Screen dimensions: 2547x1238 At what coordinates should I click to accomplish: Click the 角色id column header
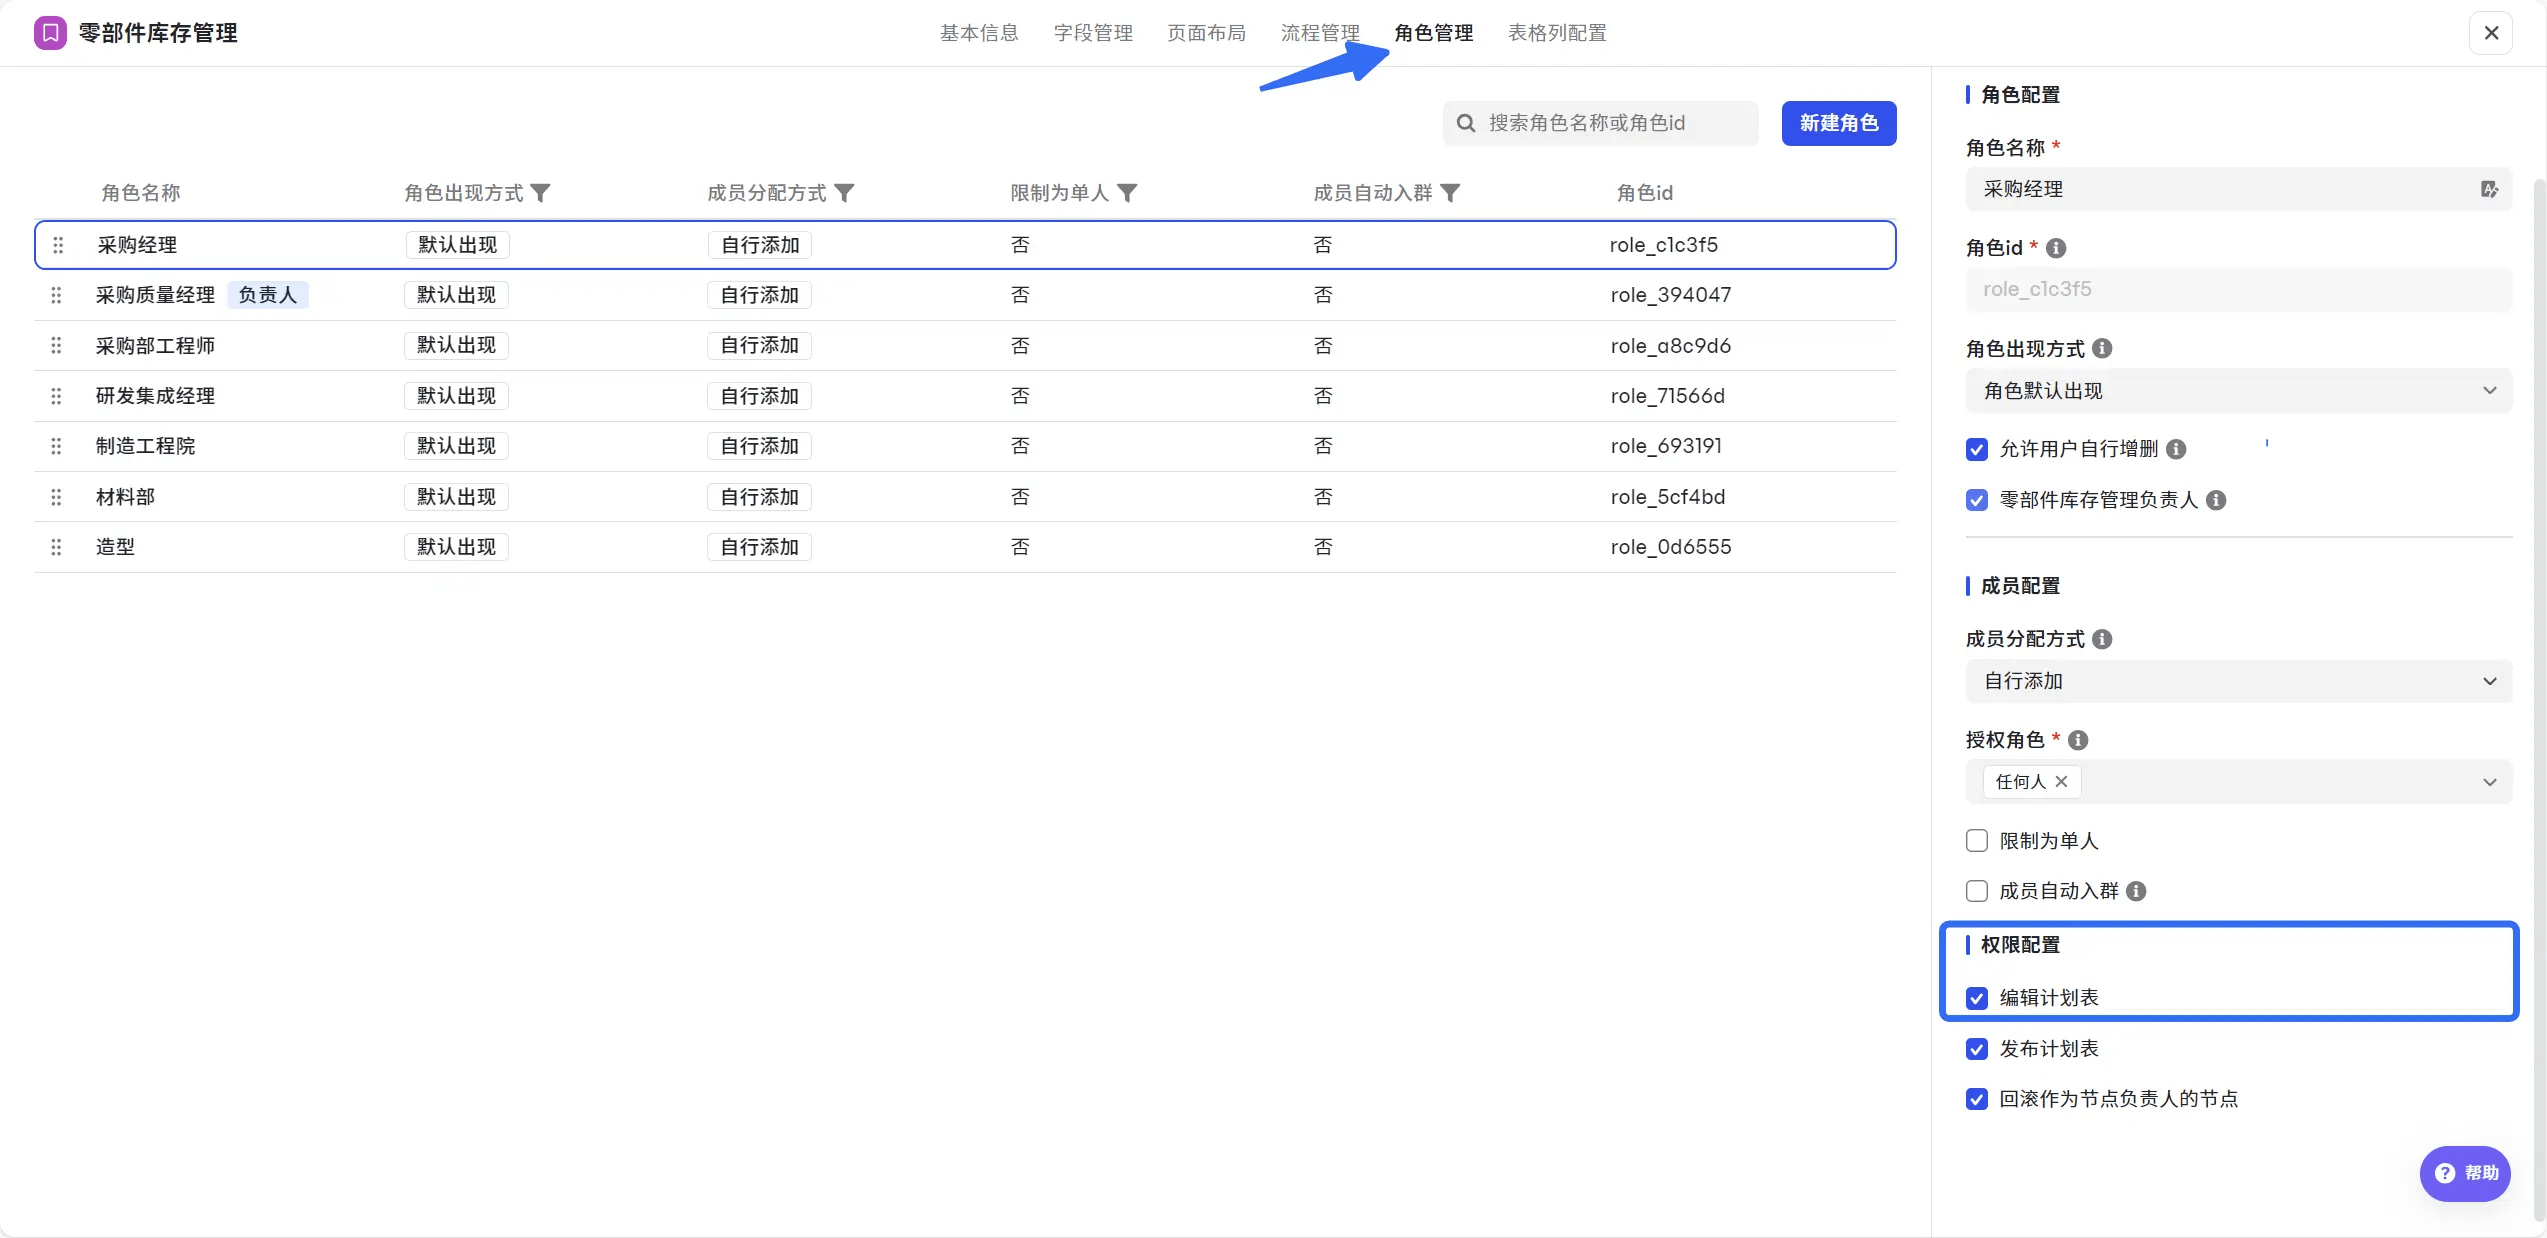pos(1645,193)
